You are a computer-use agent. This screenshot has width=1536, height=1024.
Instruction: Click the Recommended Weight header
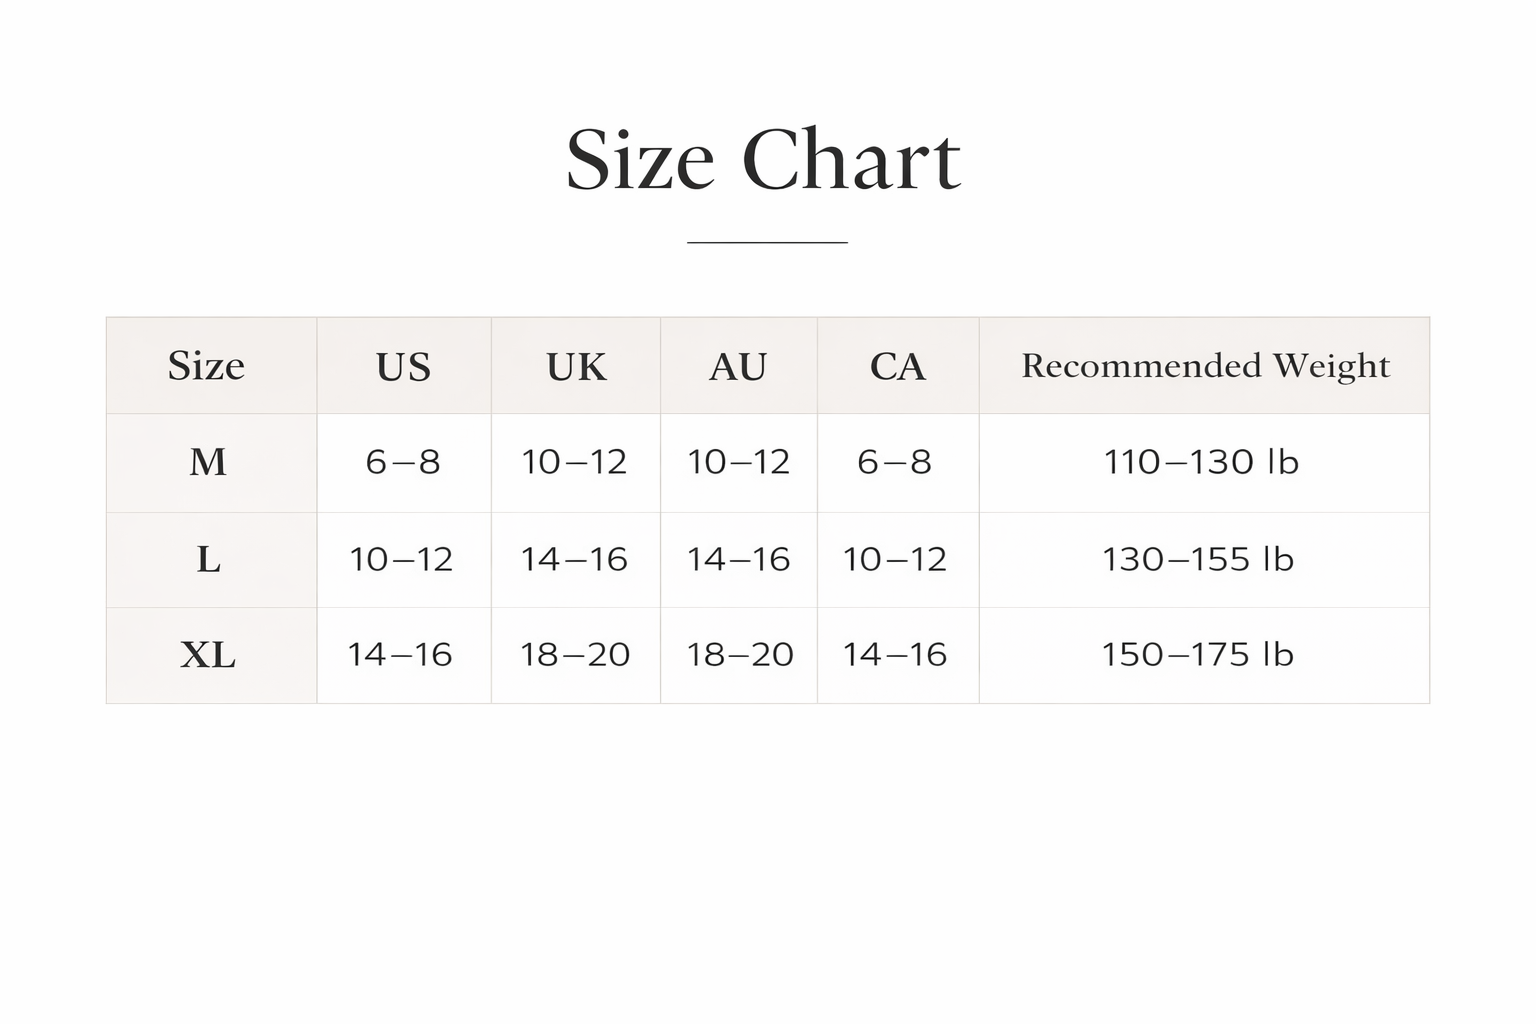coord(1206,366)
